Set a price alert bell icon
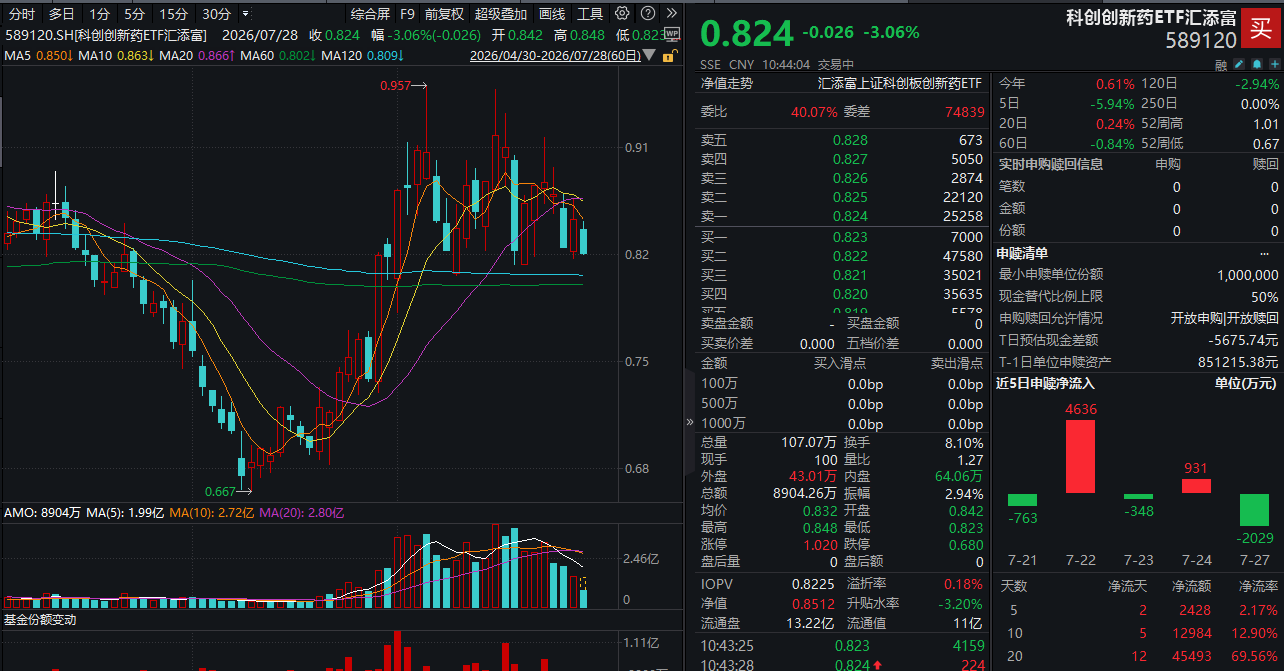The height and width of the screenshot is (671, 1284). pos(1257,64)
